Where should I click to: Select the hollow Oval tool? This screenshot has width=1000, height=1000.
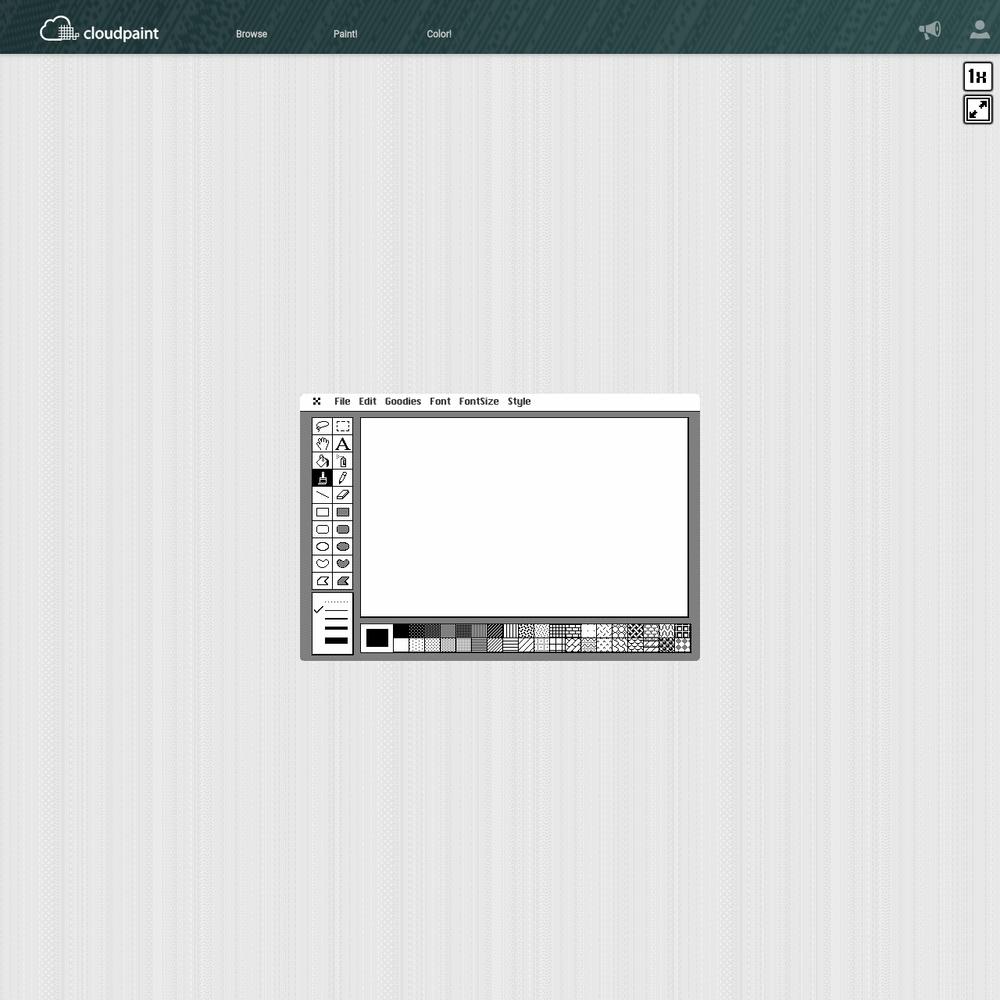322,547
